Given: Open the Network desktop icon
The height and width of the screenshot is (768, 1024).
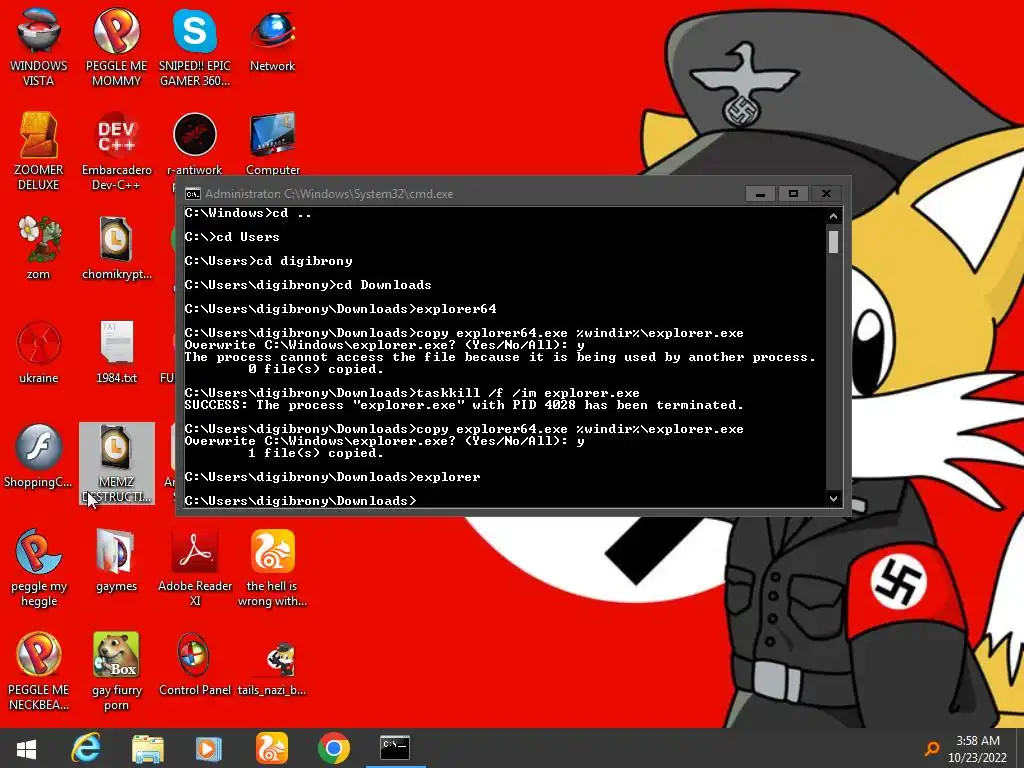Looking at the screenshot, I should pyautogui.click(x=272, y=40).
